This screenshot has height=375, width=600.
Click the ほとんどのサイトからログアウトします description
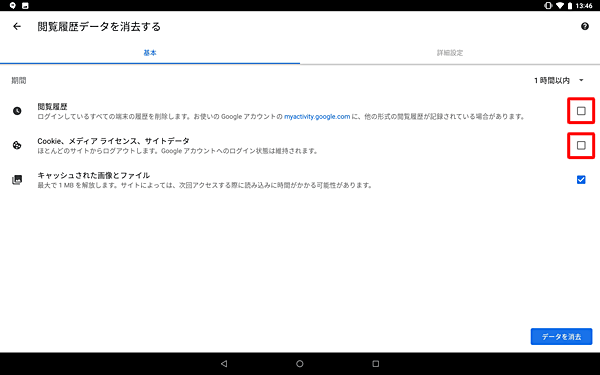tap(178, 151)
